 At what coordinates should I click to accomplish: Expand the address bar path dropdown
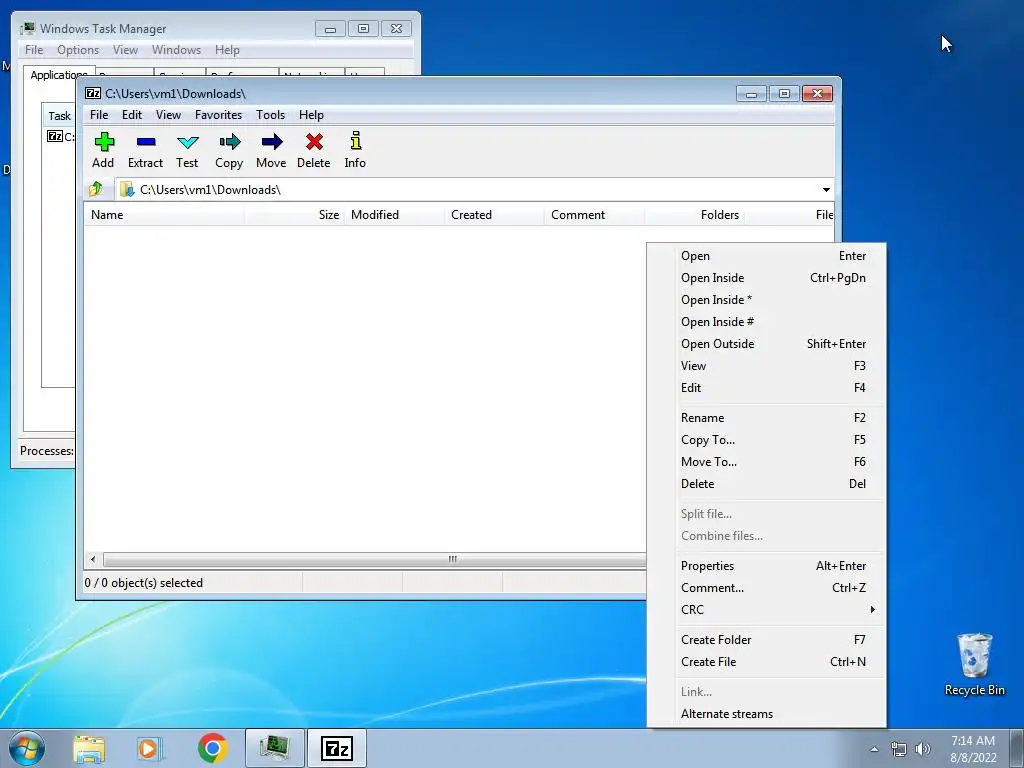[x=826, y=189]
